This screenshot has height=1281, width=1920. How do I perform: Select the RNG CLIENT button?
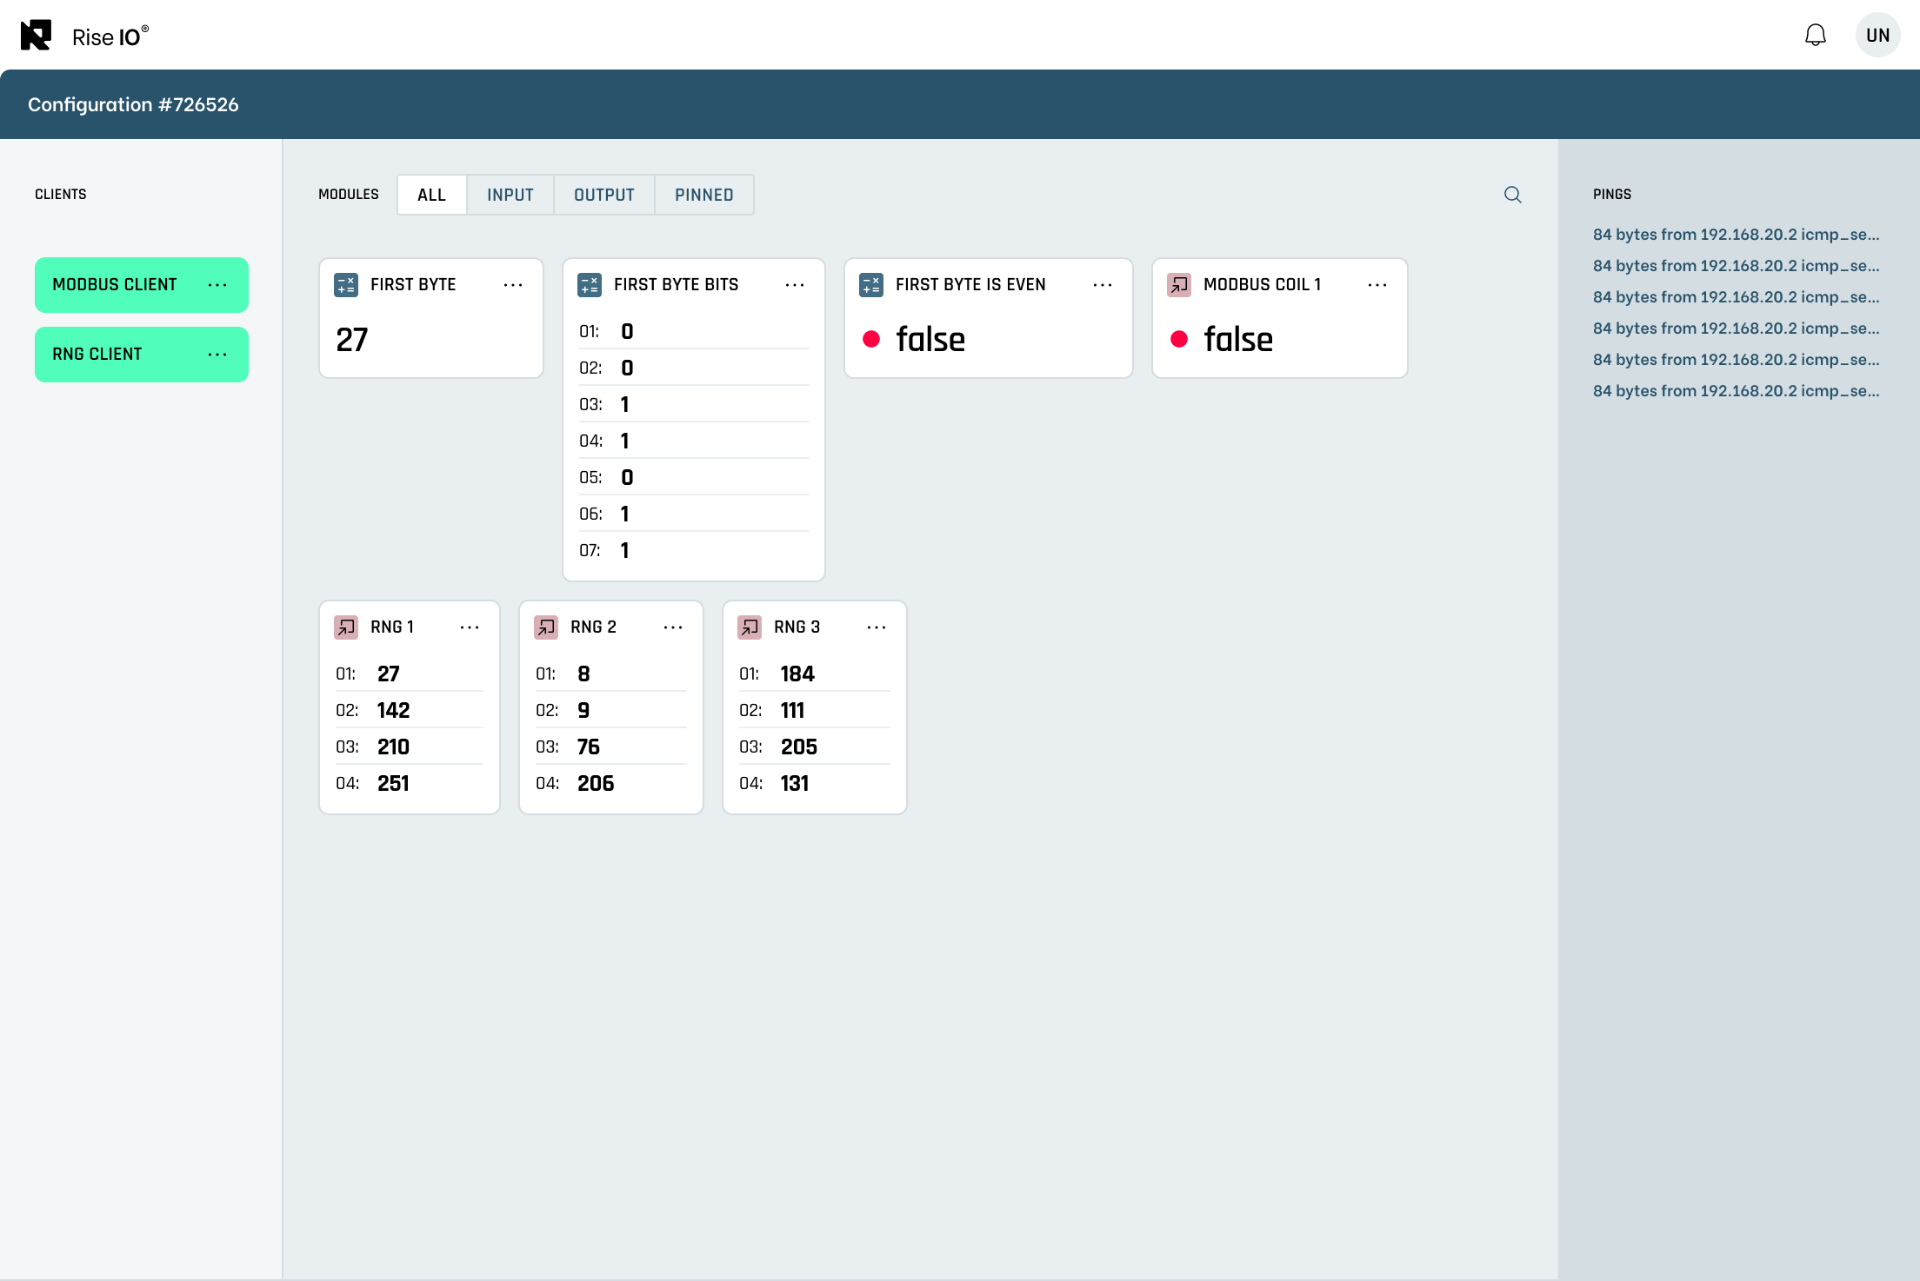tap(141, 355)
